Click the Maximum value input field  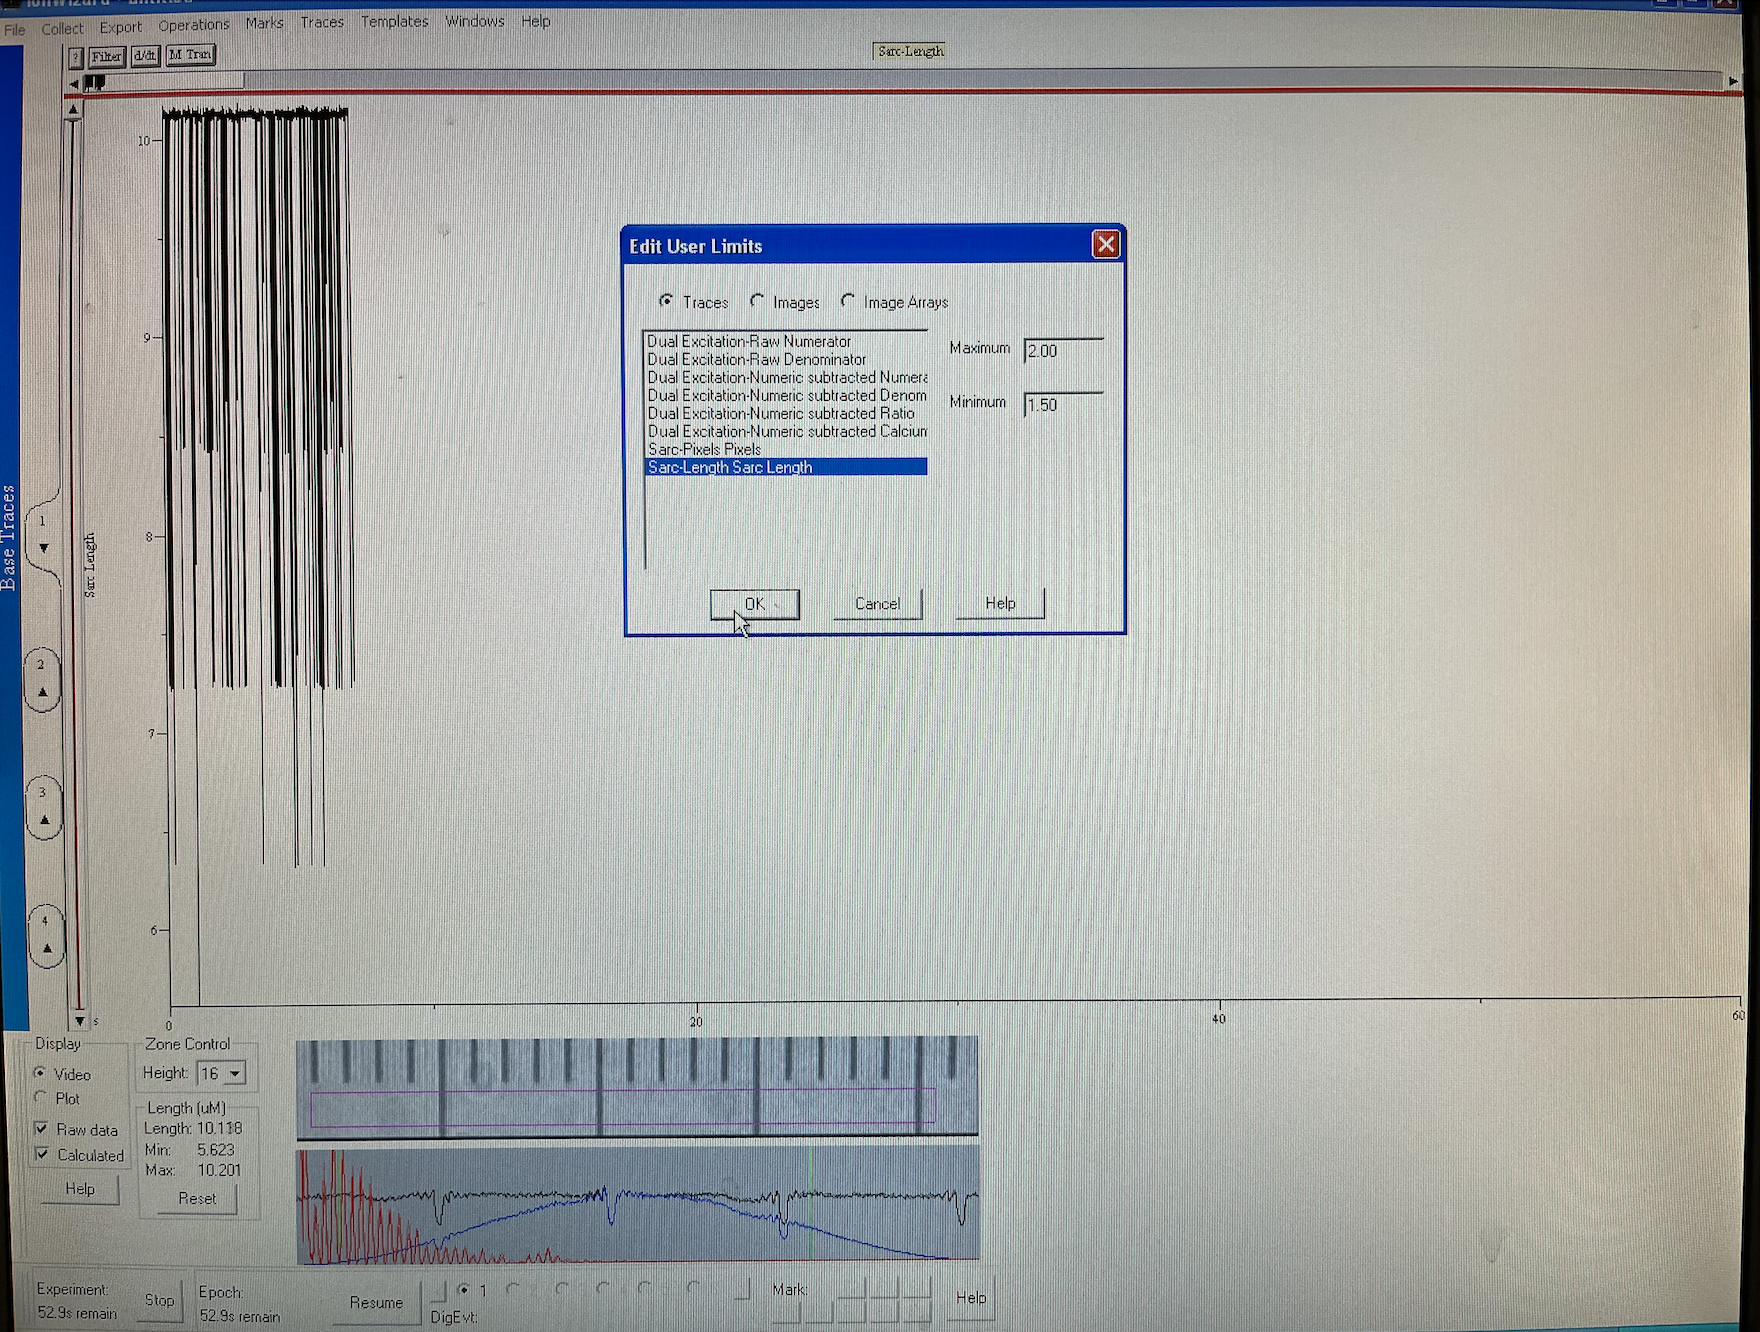point(1063,351)
